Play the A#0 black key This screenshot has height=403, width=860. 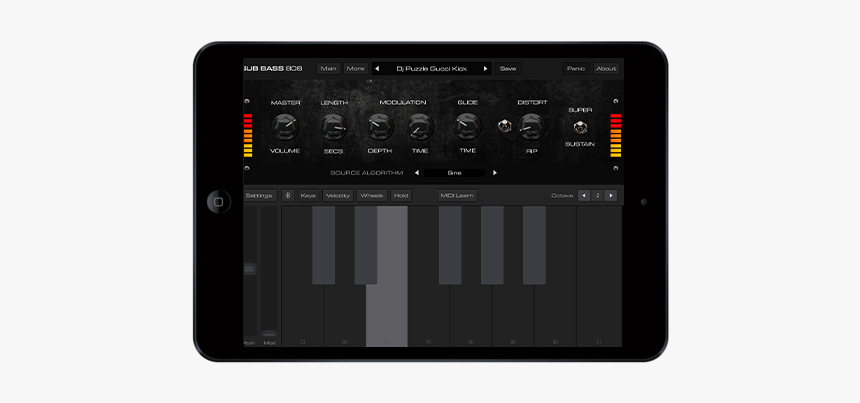point(534,245)
